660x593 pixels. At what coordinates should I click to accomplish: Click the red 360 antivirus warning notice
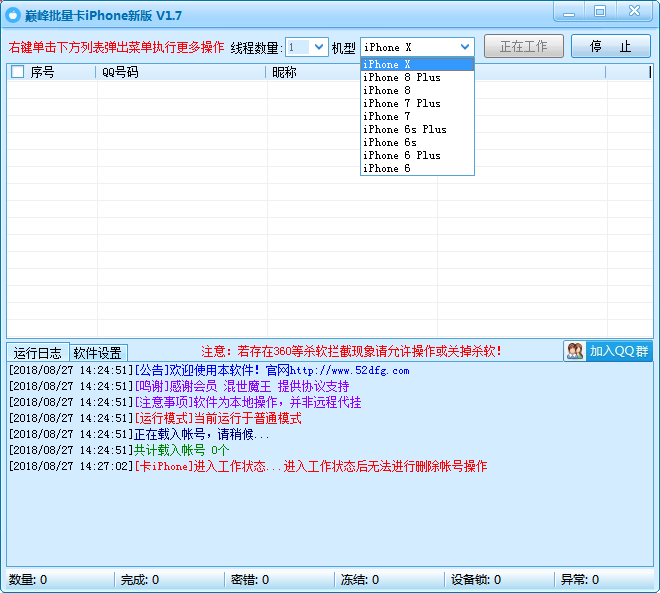(351, 351)
